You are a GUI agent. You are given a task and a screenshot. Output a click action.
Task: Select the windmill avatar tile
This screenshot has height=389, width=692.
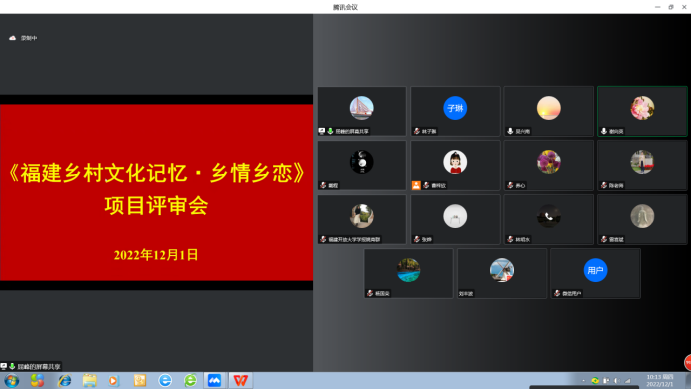click(x=502, y=273)
